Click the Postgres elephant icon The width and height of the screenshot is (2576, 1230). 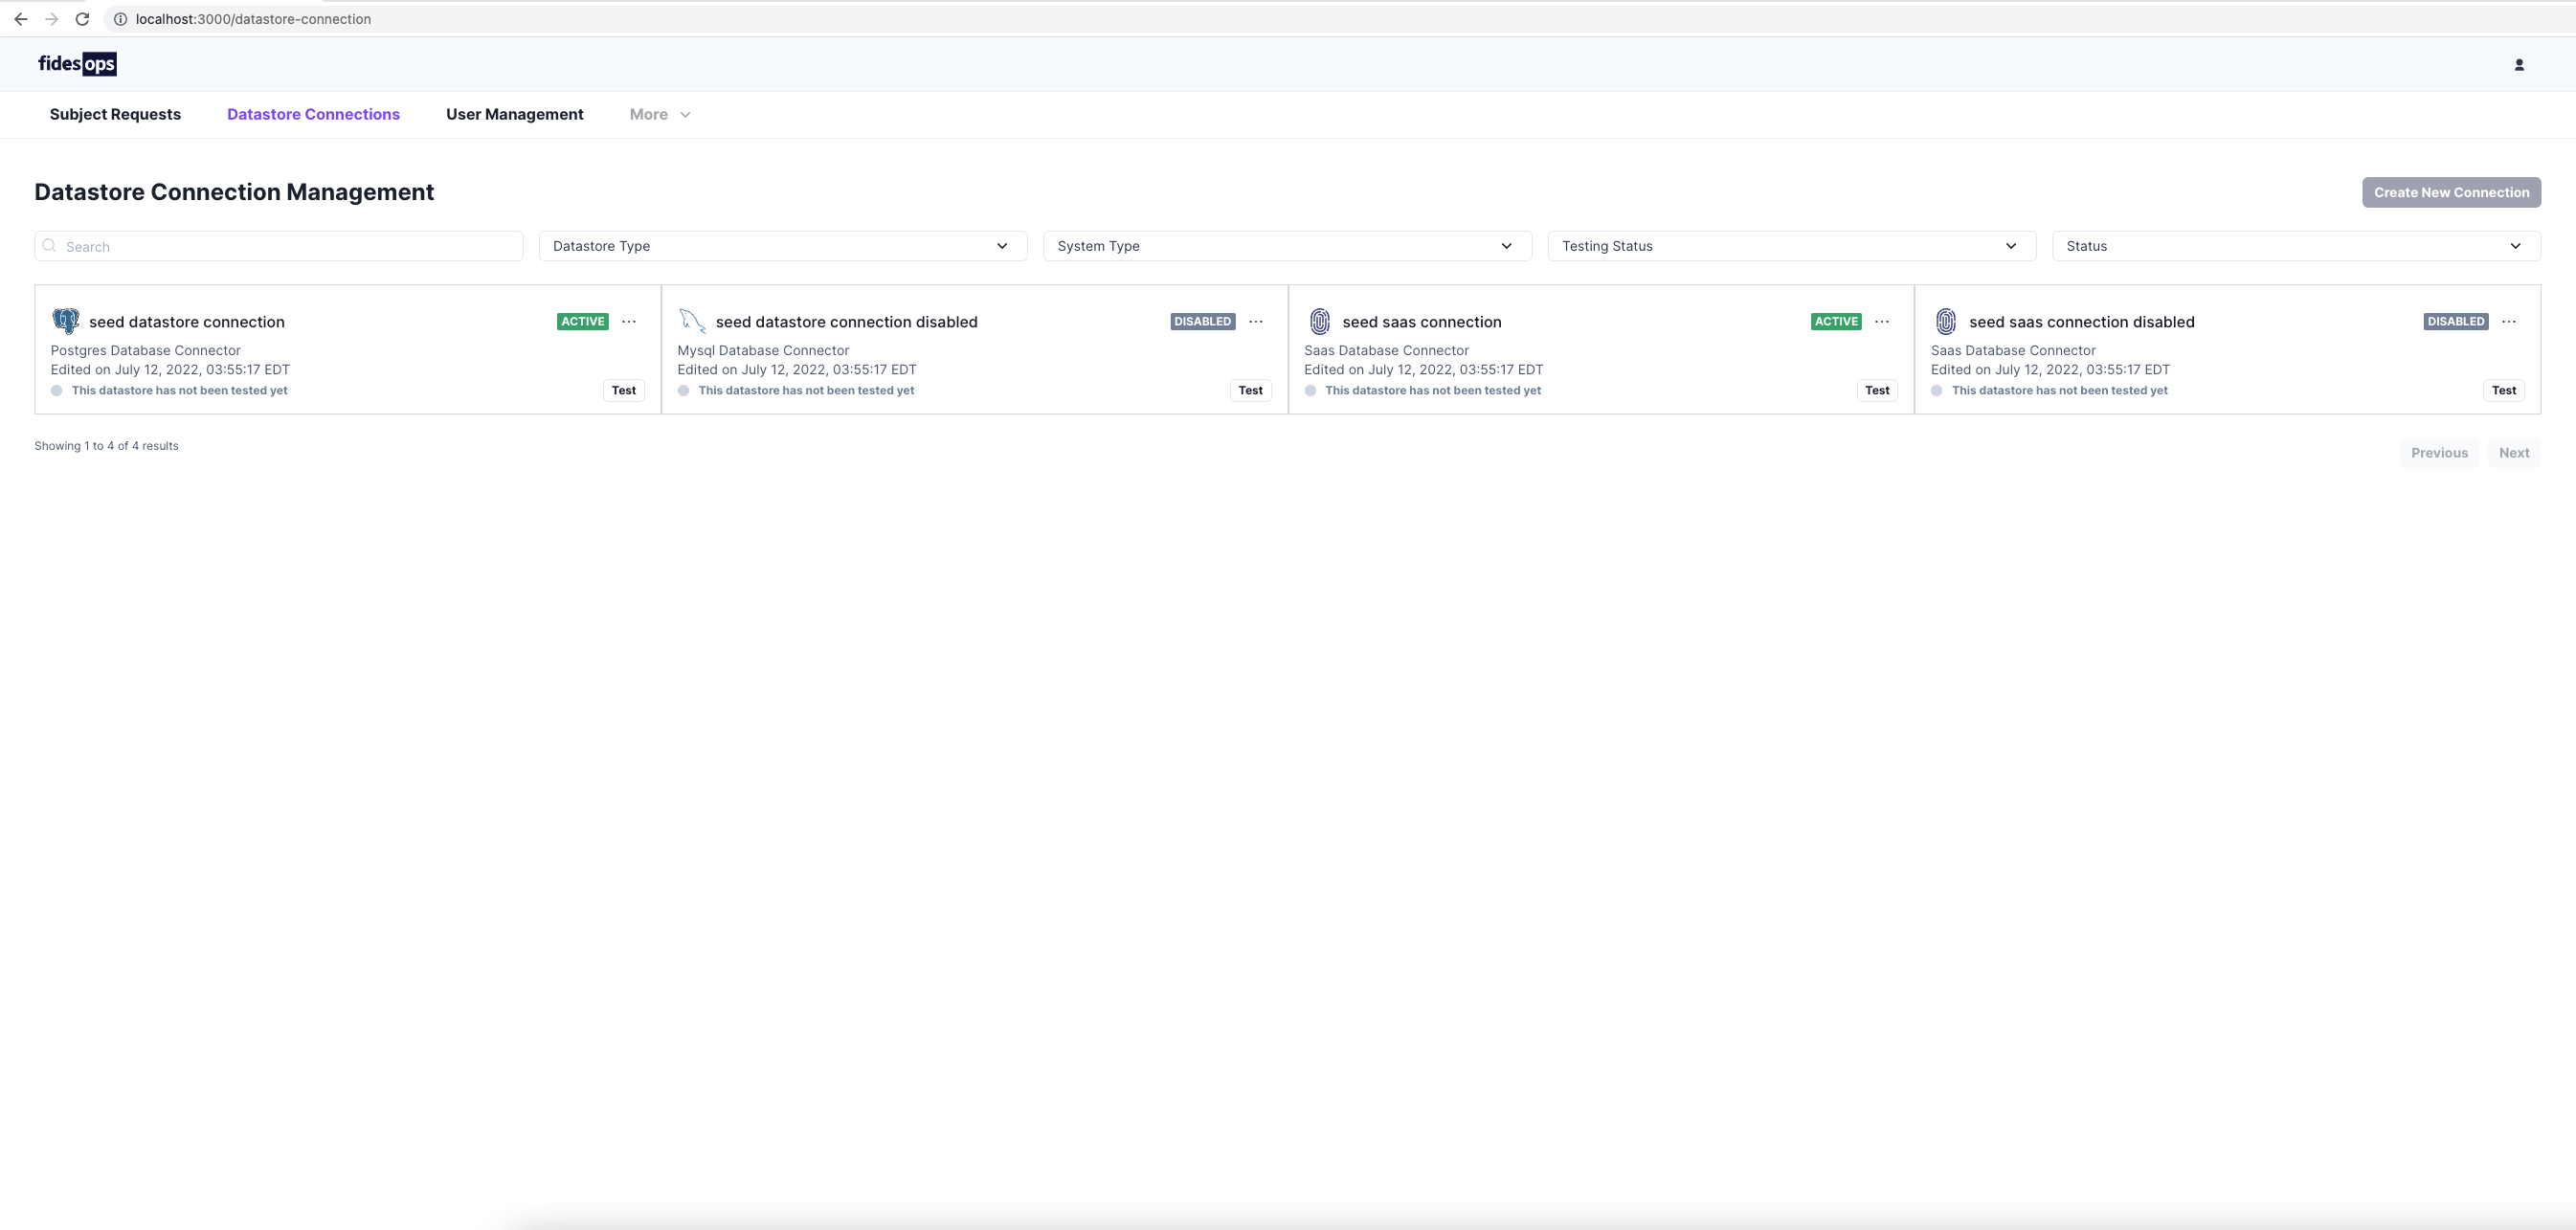coord(66,321)
